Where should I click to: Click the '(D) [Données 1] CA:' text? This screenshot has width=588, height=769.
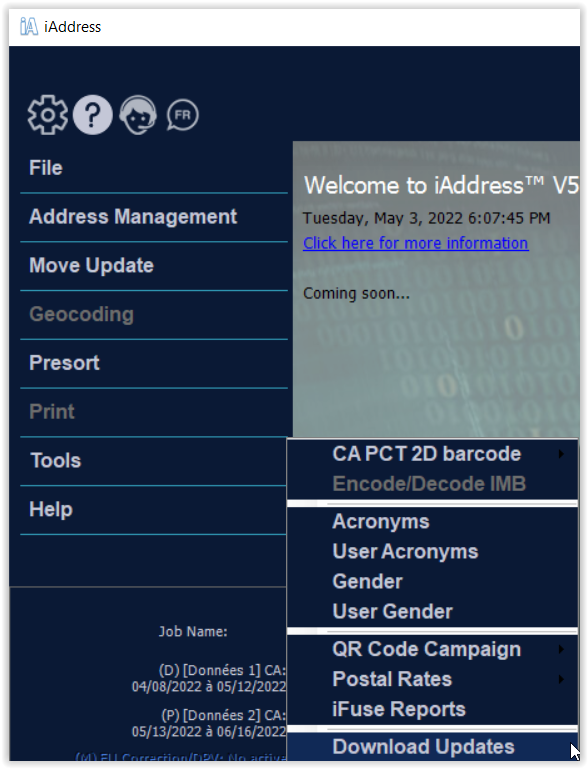pos(222,670)
